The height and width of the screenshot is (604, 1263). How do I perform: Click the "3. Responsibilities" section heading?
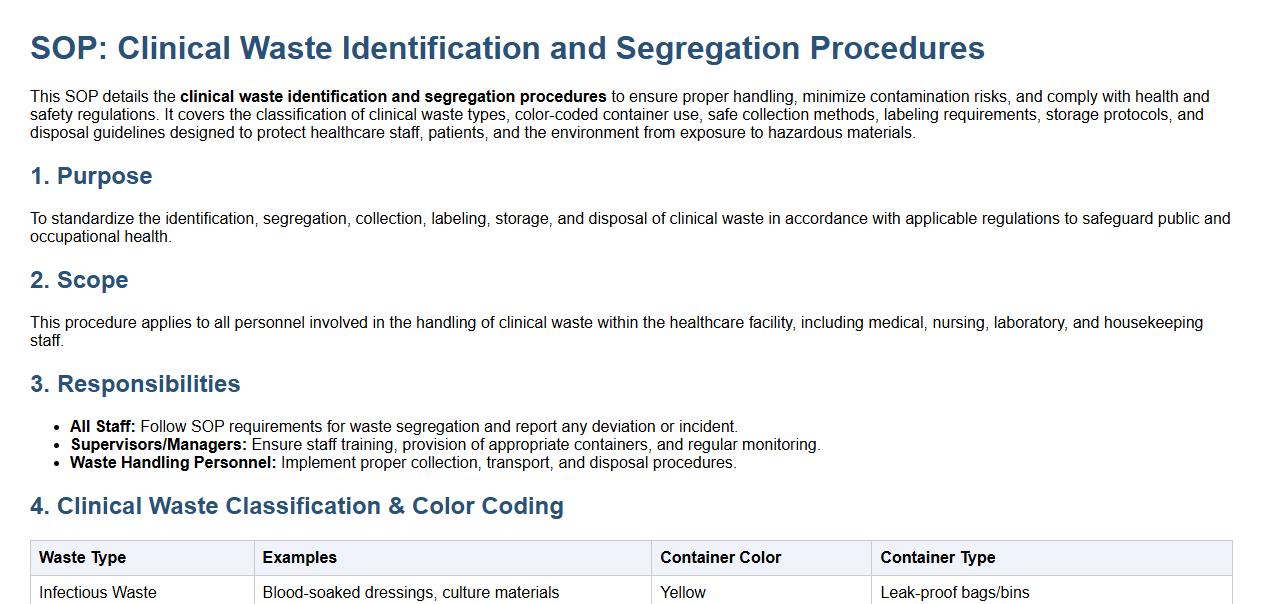point(135,384)
